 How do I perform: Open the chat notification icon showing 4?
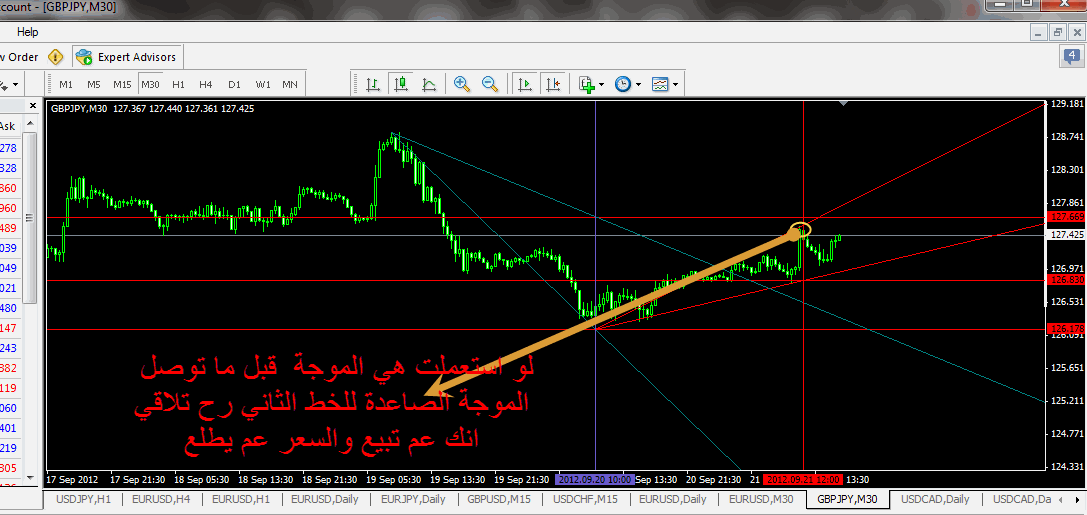[x=1072, y=57]
